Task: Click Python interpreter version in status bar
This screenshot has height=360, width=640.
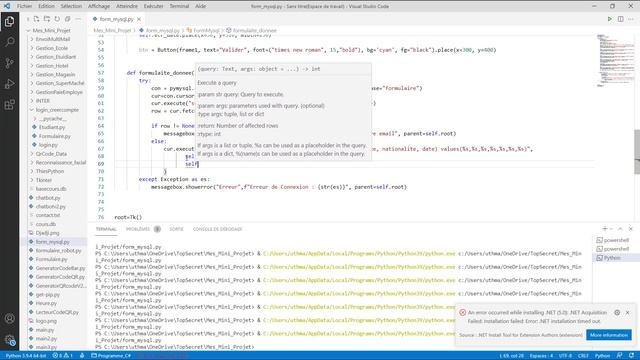Action: click(26, 356)
